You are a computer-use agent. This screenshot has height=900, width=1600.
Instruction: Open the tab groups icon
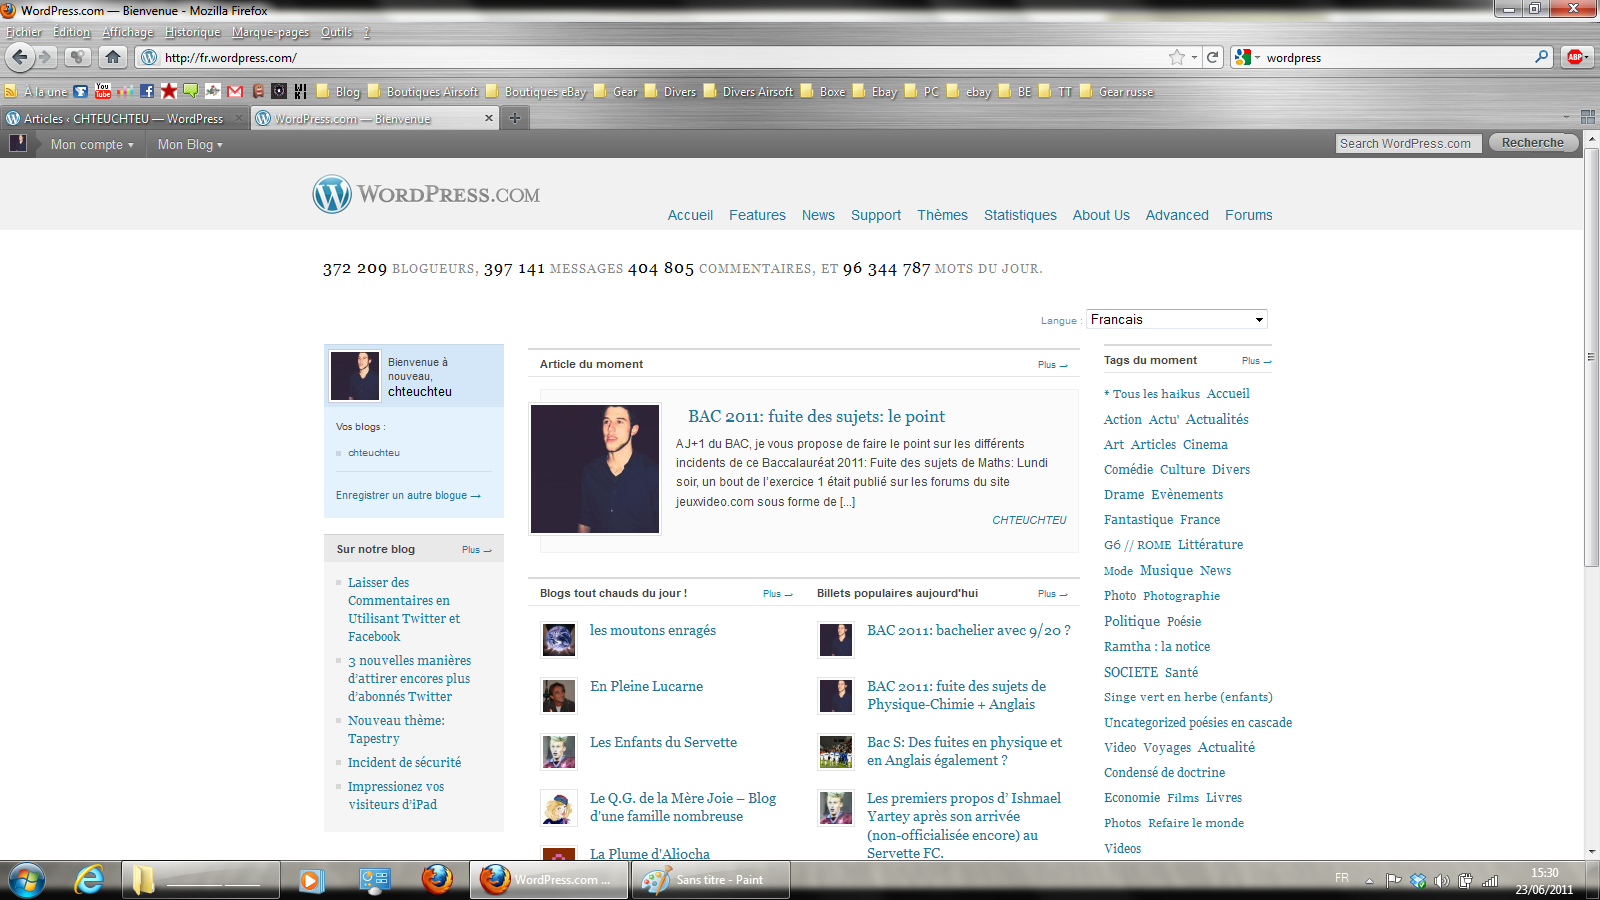pos(1587,117)
